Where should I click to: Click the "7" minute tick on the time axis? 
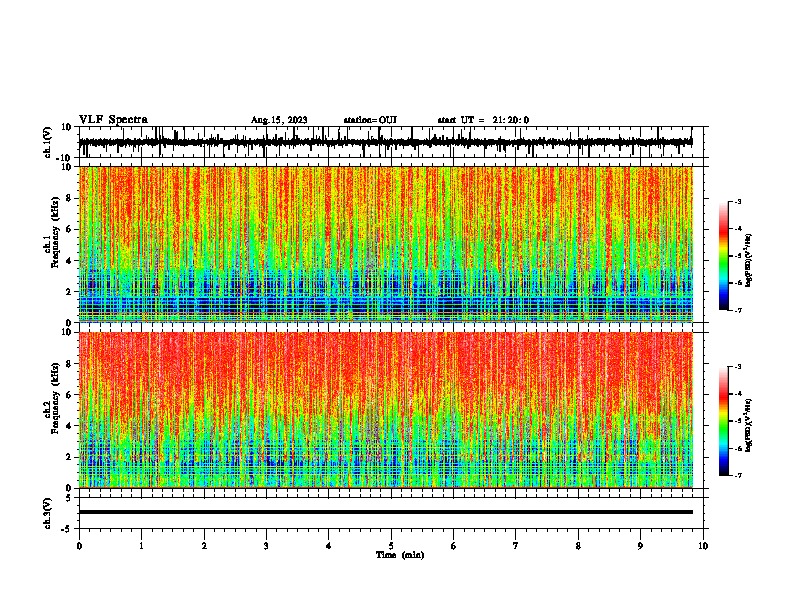516,546
